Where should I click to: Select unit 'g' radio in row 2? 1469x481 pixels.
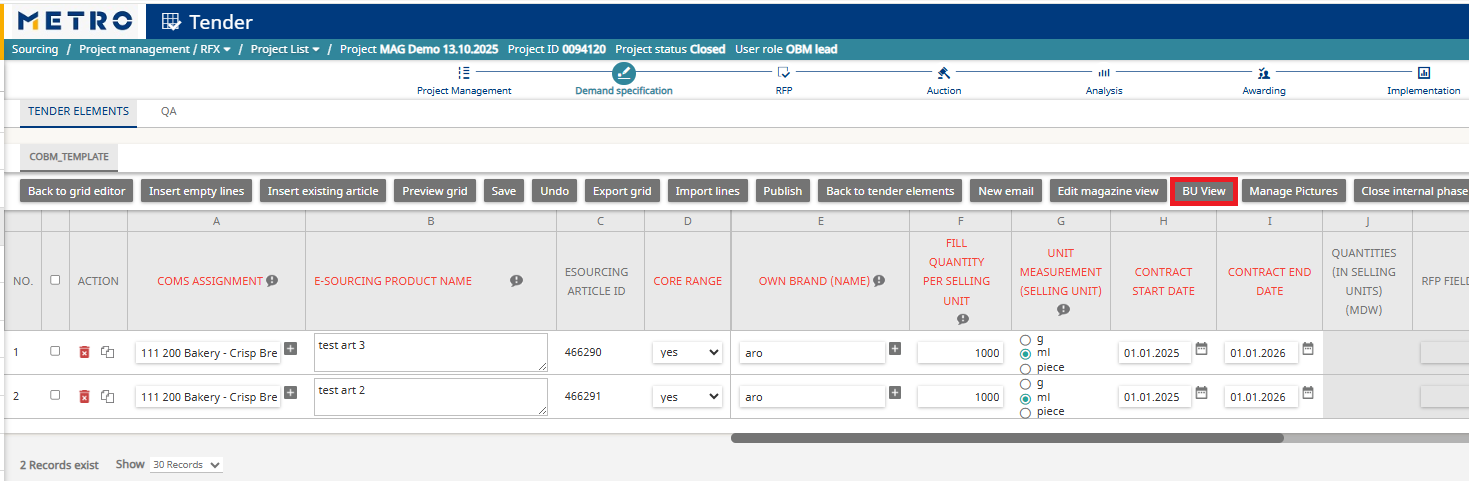coord(1025,384)
